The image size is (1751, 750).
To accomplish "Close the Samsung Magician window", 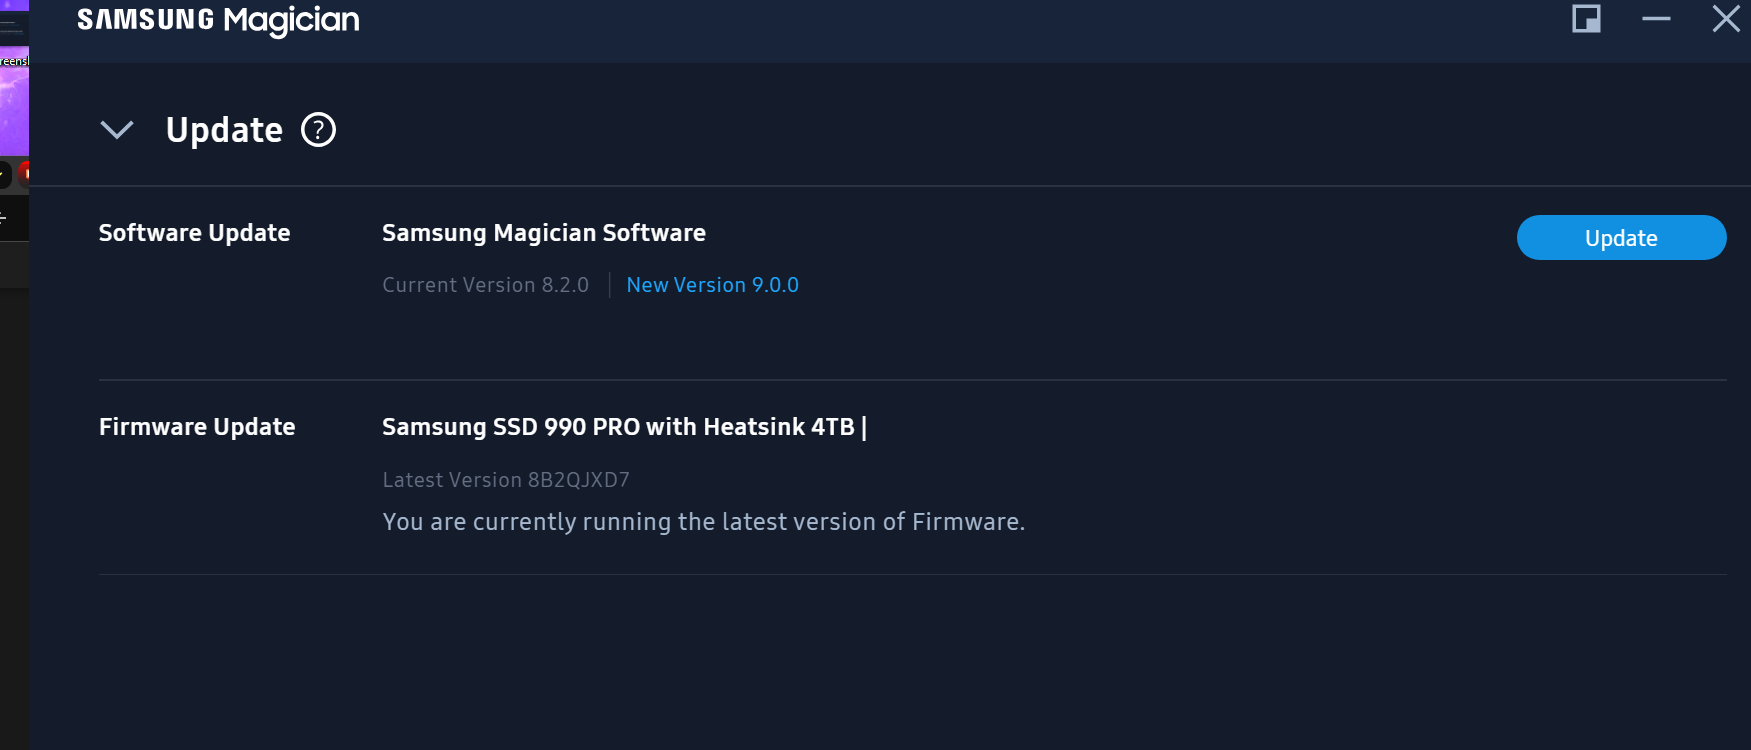I will click(x=1726, y=19).
